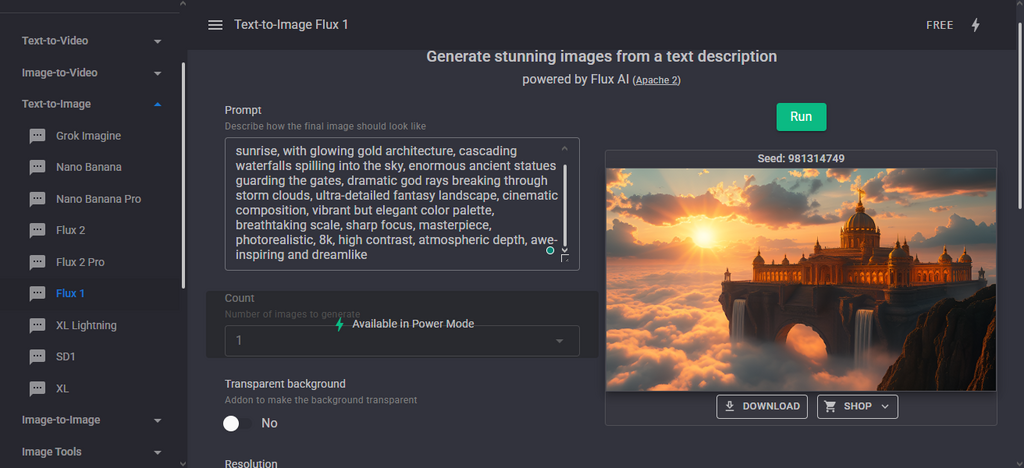Click the shopping cart icon

tap(830, 406)
